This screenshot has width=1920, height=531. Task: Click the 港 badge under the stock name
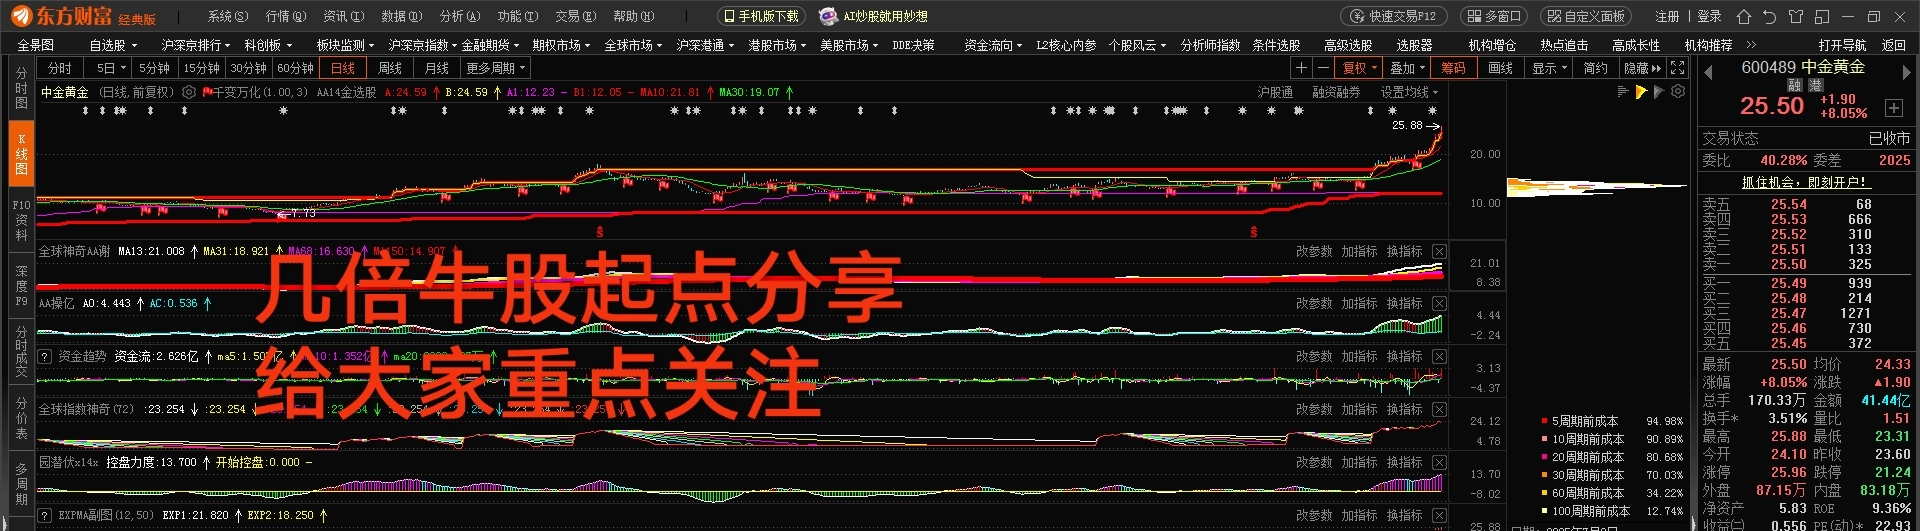pos(1816,86)
